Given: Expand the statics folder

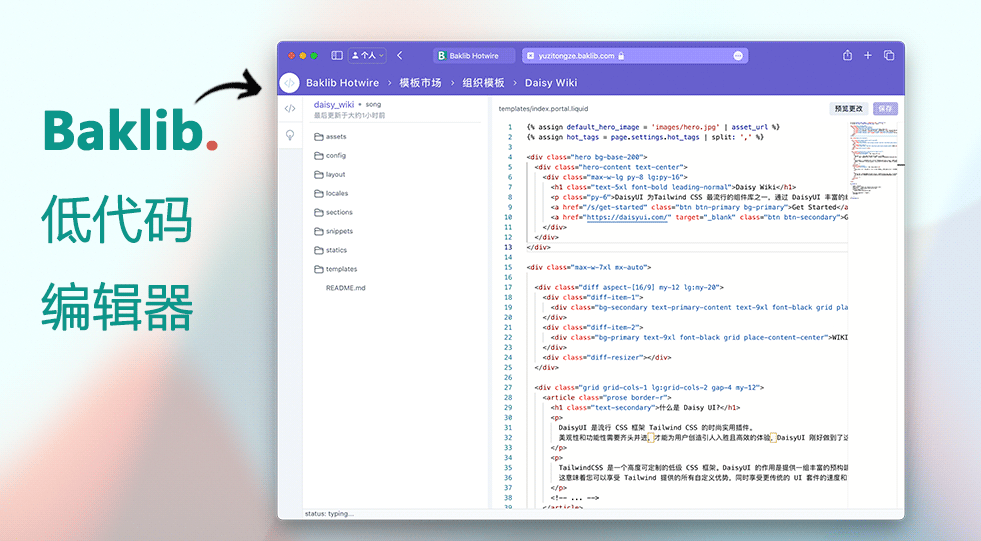Looking at the screenshot, I should (x=330, y=250).
